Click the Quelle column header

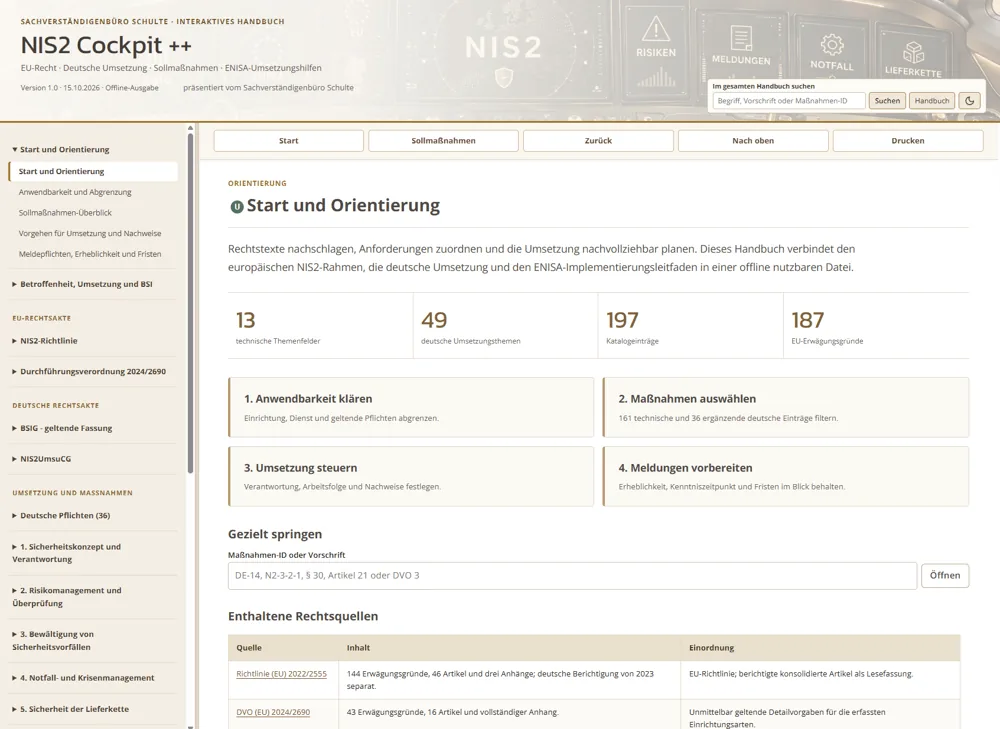pos(283,647)
